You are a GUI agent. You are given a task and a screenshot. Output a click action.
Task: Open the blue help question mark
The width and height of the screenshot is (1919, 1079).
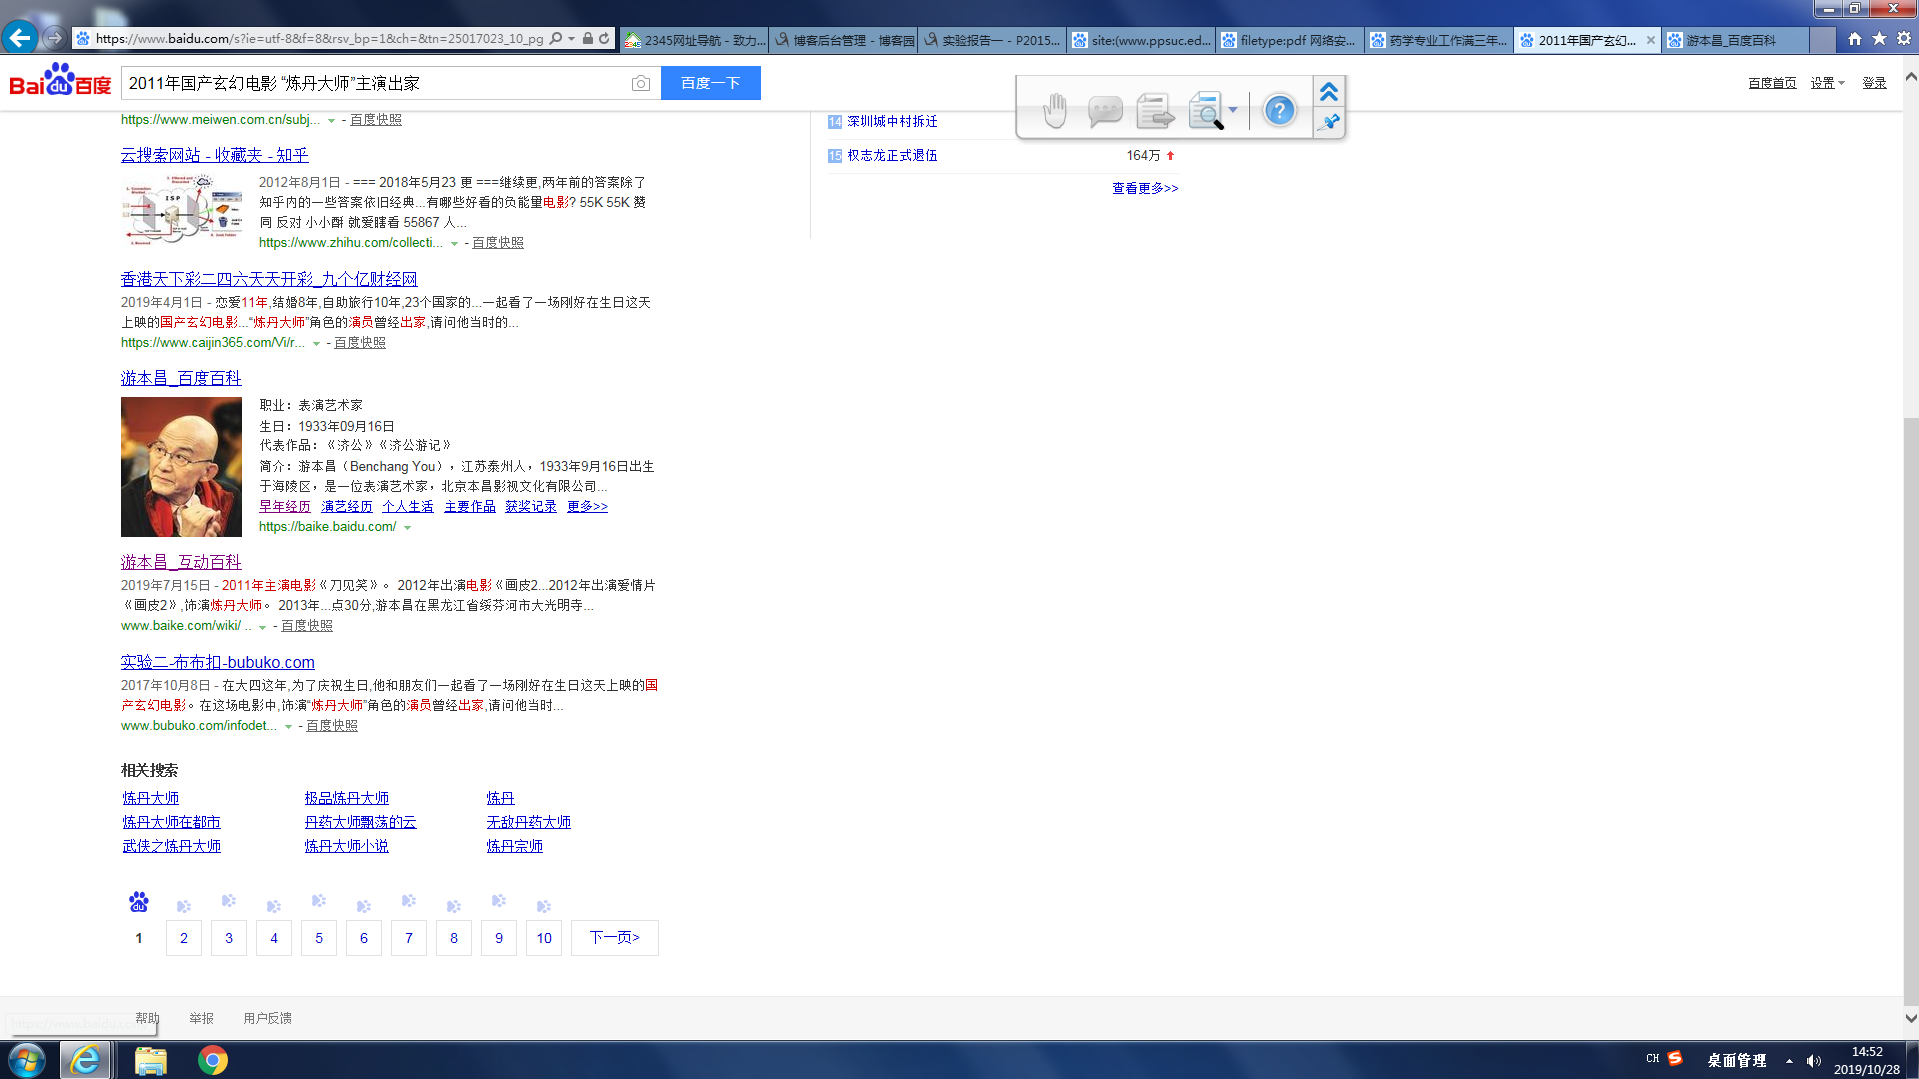coord(1279,110)
